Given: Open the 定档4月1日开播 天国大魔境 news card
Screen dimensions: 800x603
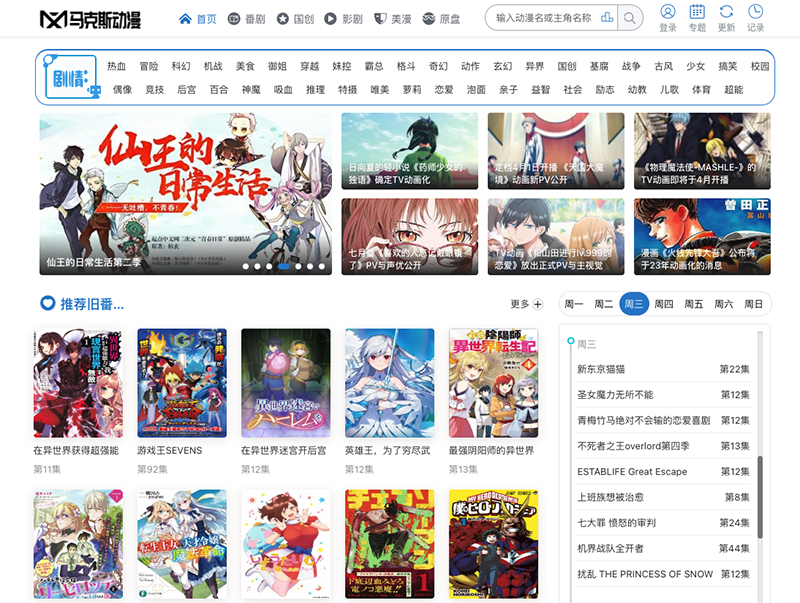Looking at the screenshot, I should (556, 151).
